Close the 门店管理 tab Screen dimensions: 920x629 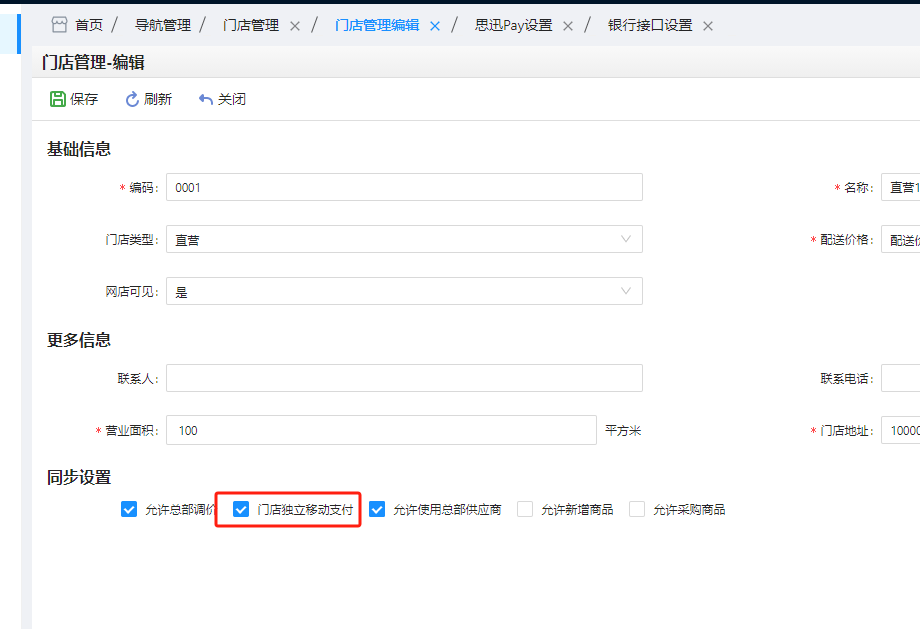295,26
